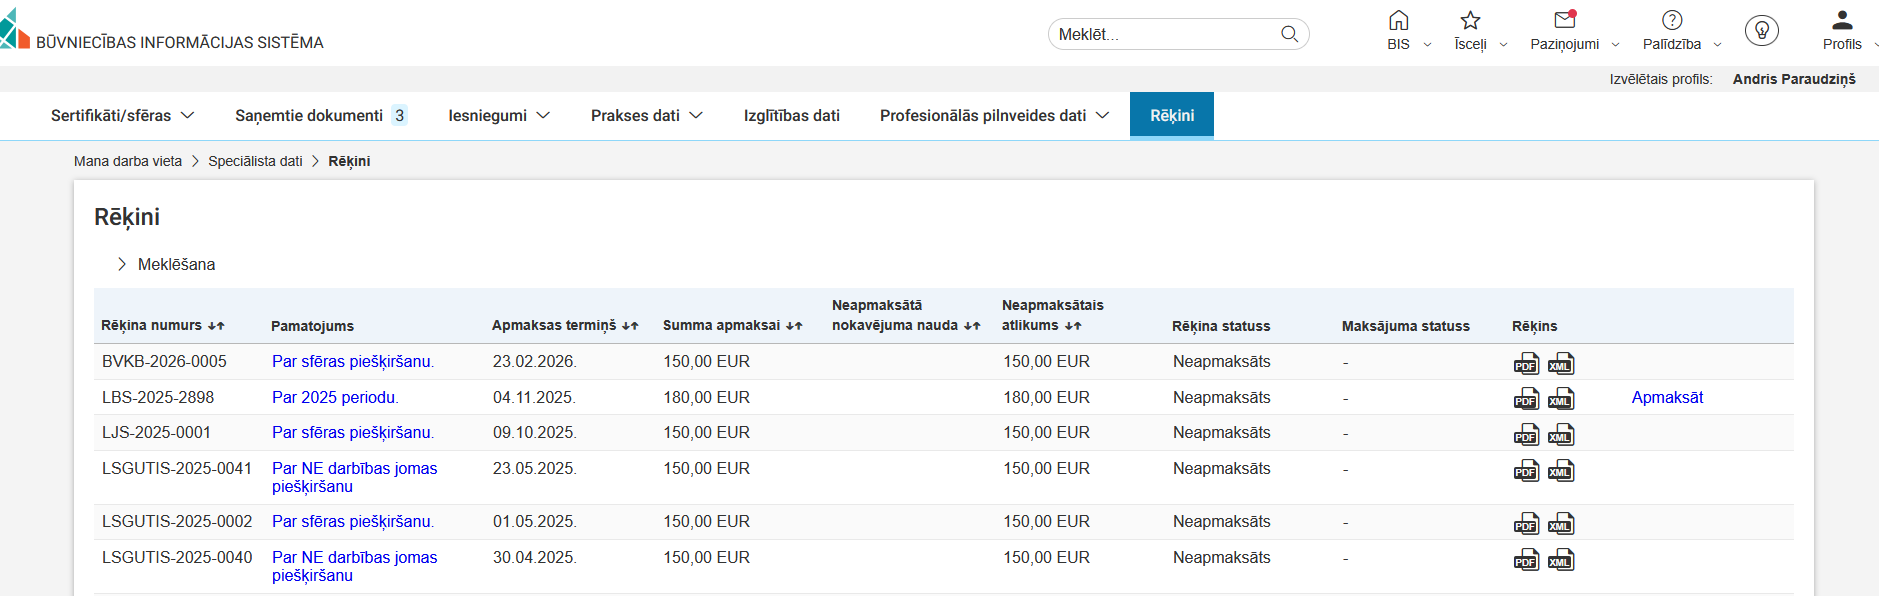The width and height of the screenshot is (1879, 596).
Task: Open the Prakses dati dropdown
Action: pyautogui.click(x=646, y=116)
